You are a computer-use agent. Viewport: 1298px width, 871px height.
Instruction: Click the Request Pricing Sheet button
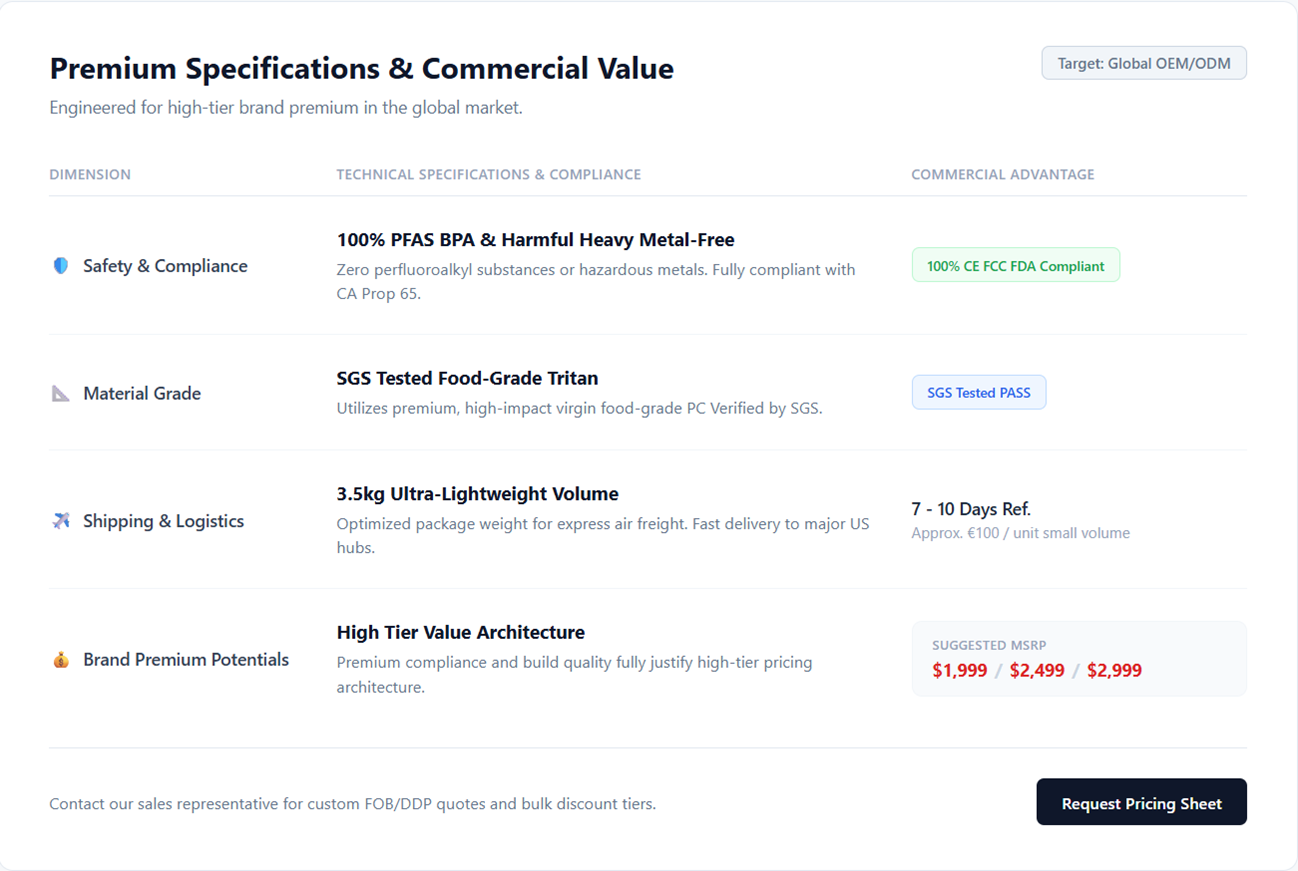pyautogui.click(x=1141, y=802)
